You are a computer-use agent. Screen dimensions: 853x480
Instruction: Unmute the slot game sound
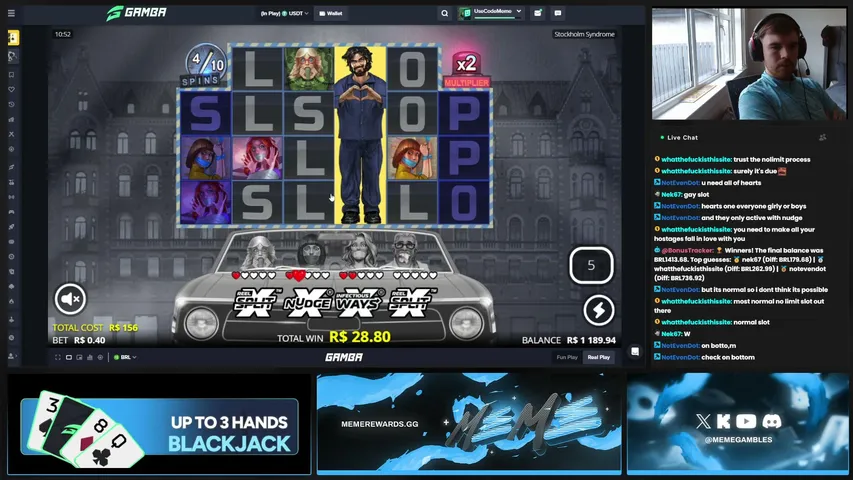click(x=70, y=298)
